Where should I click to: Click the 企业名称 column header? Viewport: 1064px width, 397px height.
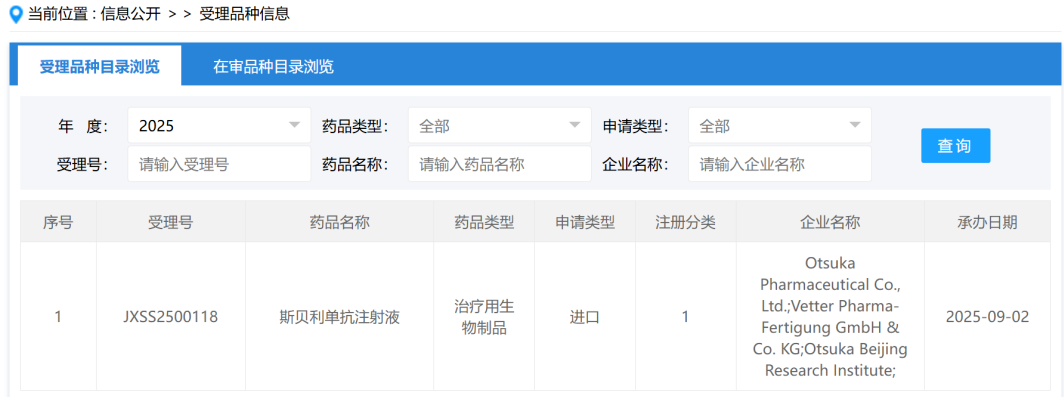tap(830, 222)
